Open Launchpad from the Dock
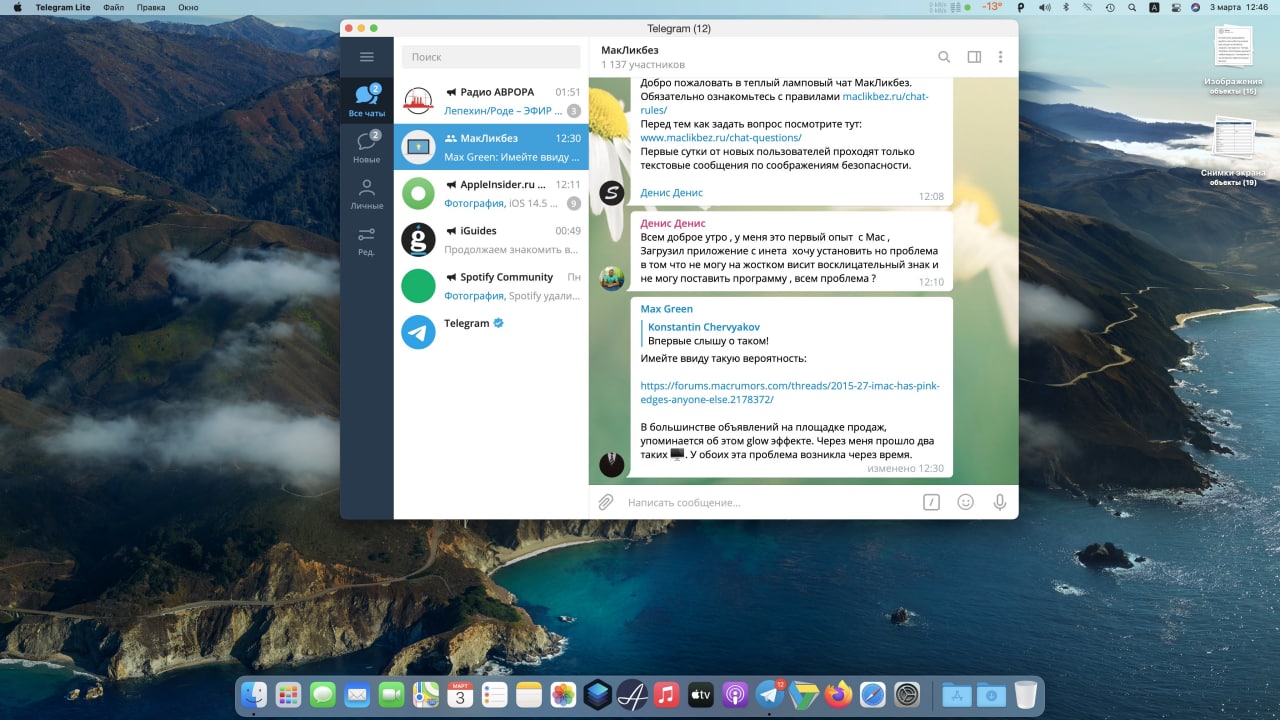The width and height of the screenshot is (1280, 720). pos(289,695)
